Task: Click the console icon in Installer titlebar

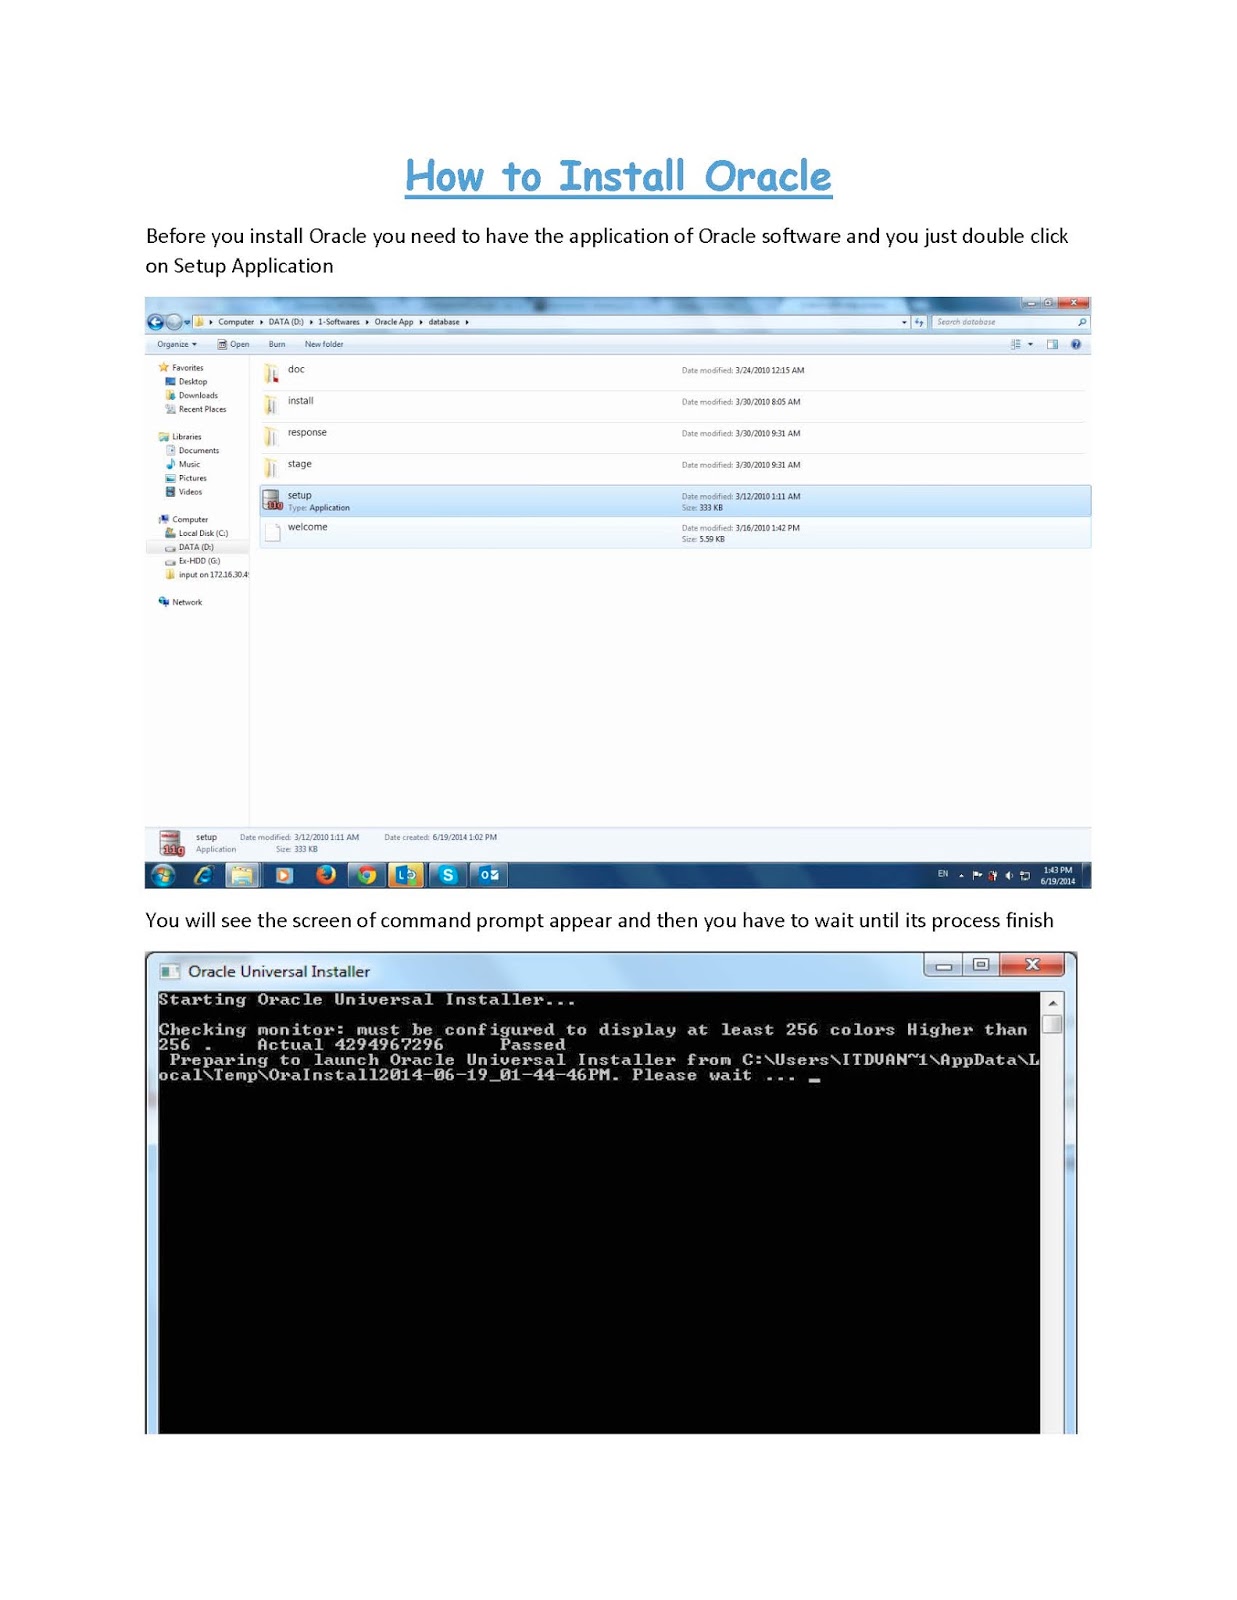Action: 170,971
